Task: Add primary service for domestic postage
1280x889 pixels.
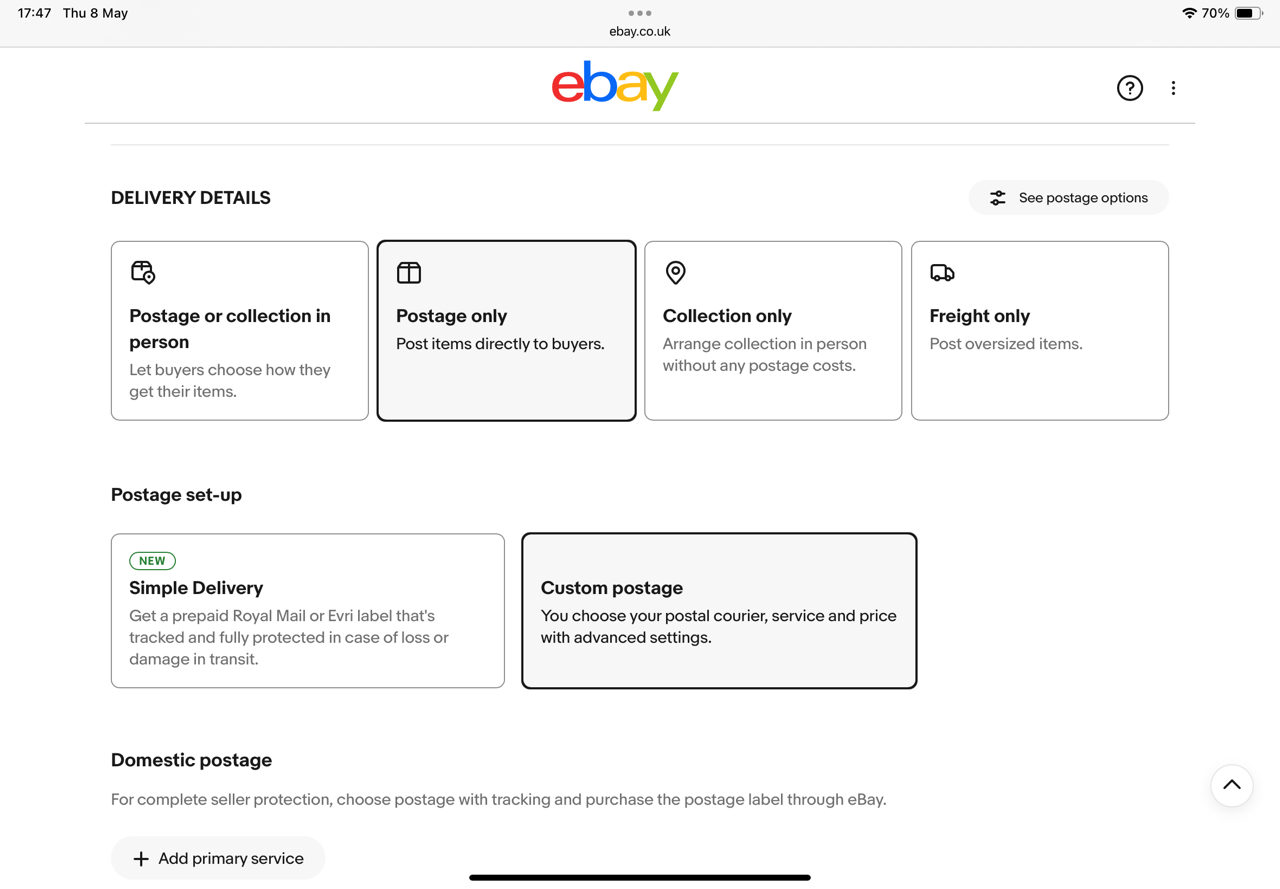Action: coord(218,858)
